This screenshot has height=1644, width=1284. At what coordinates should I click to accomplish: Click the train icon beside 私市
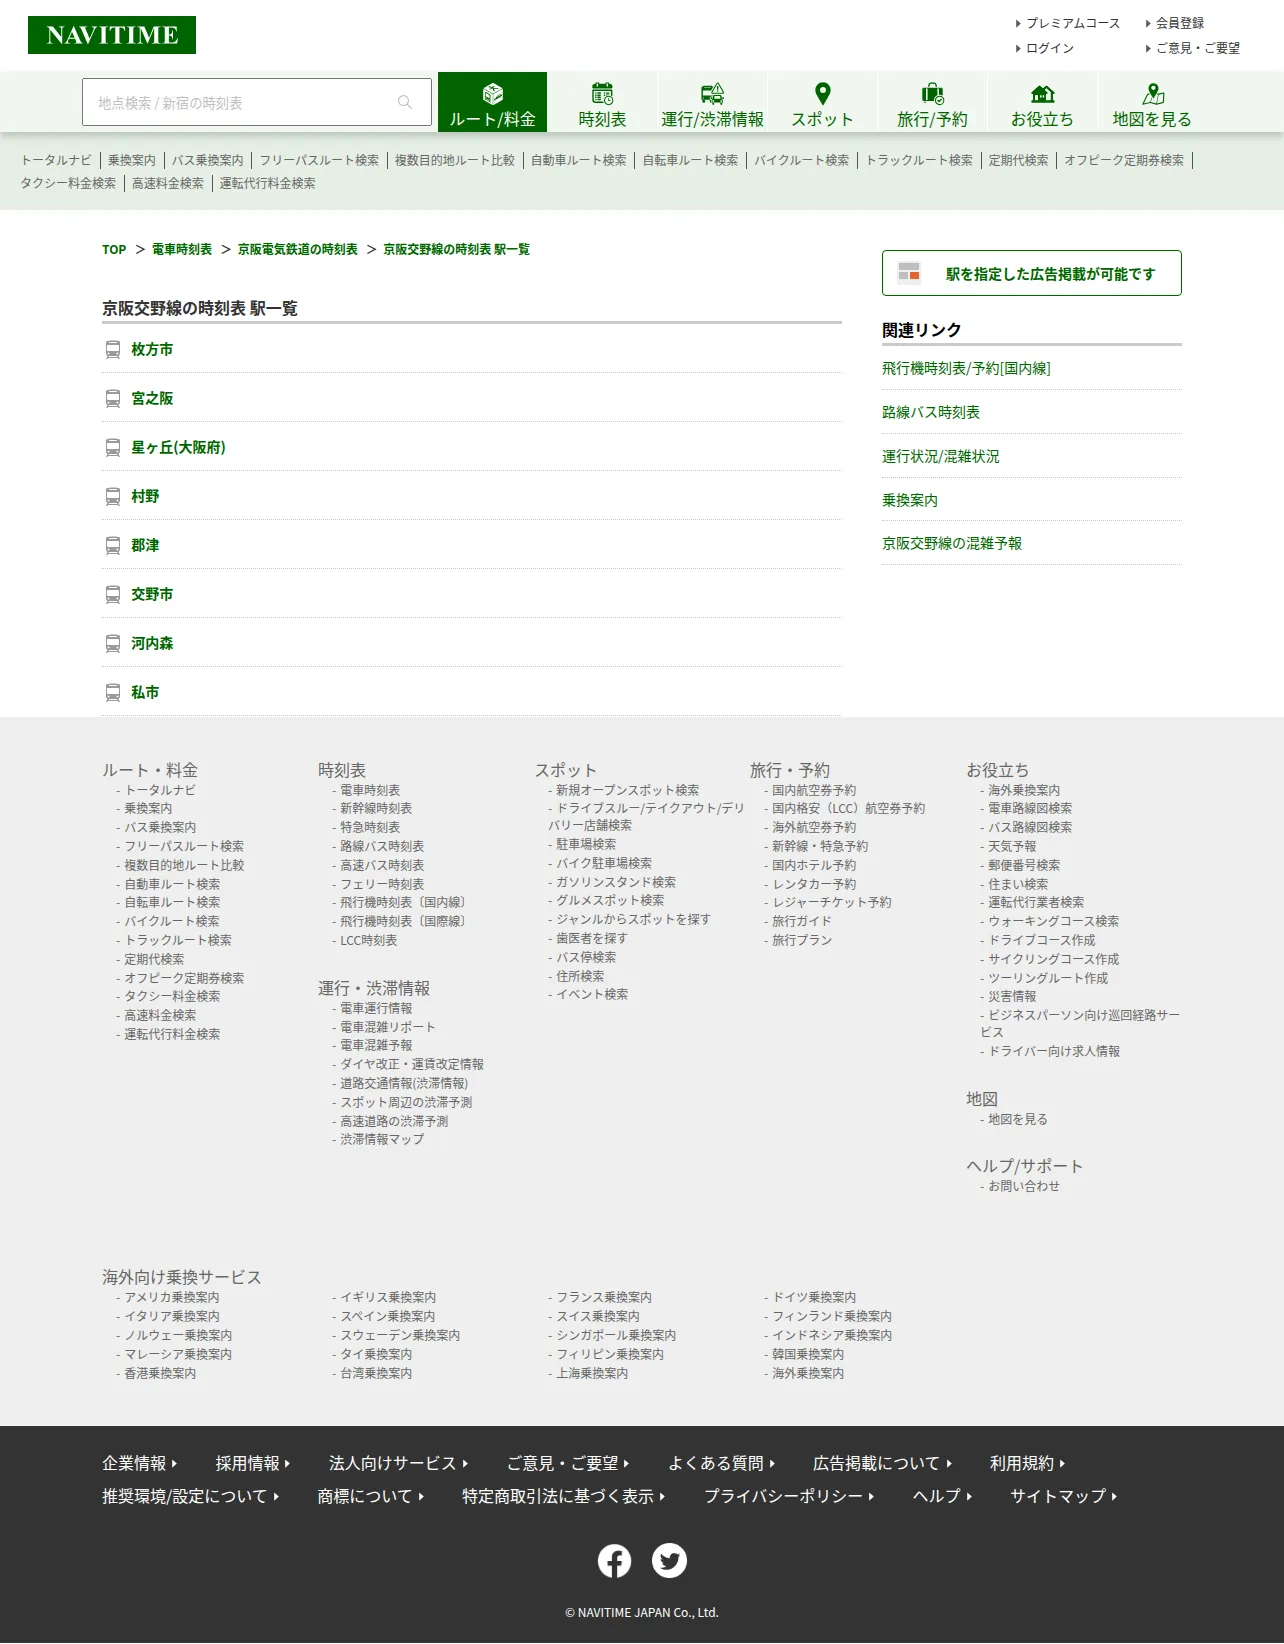click(x=113, y=693)
